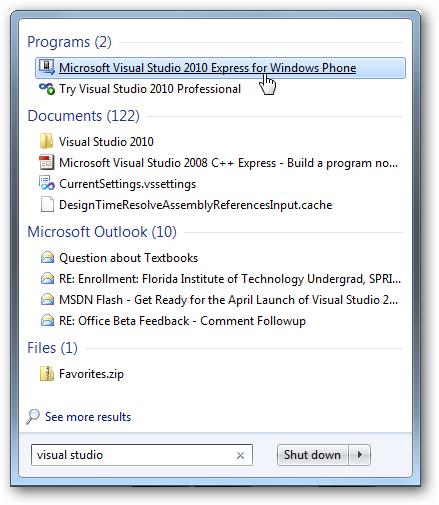Click the Shut down button

pyautogui.click(x=312, y=455)
